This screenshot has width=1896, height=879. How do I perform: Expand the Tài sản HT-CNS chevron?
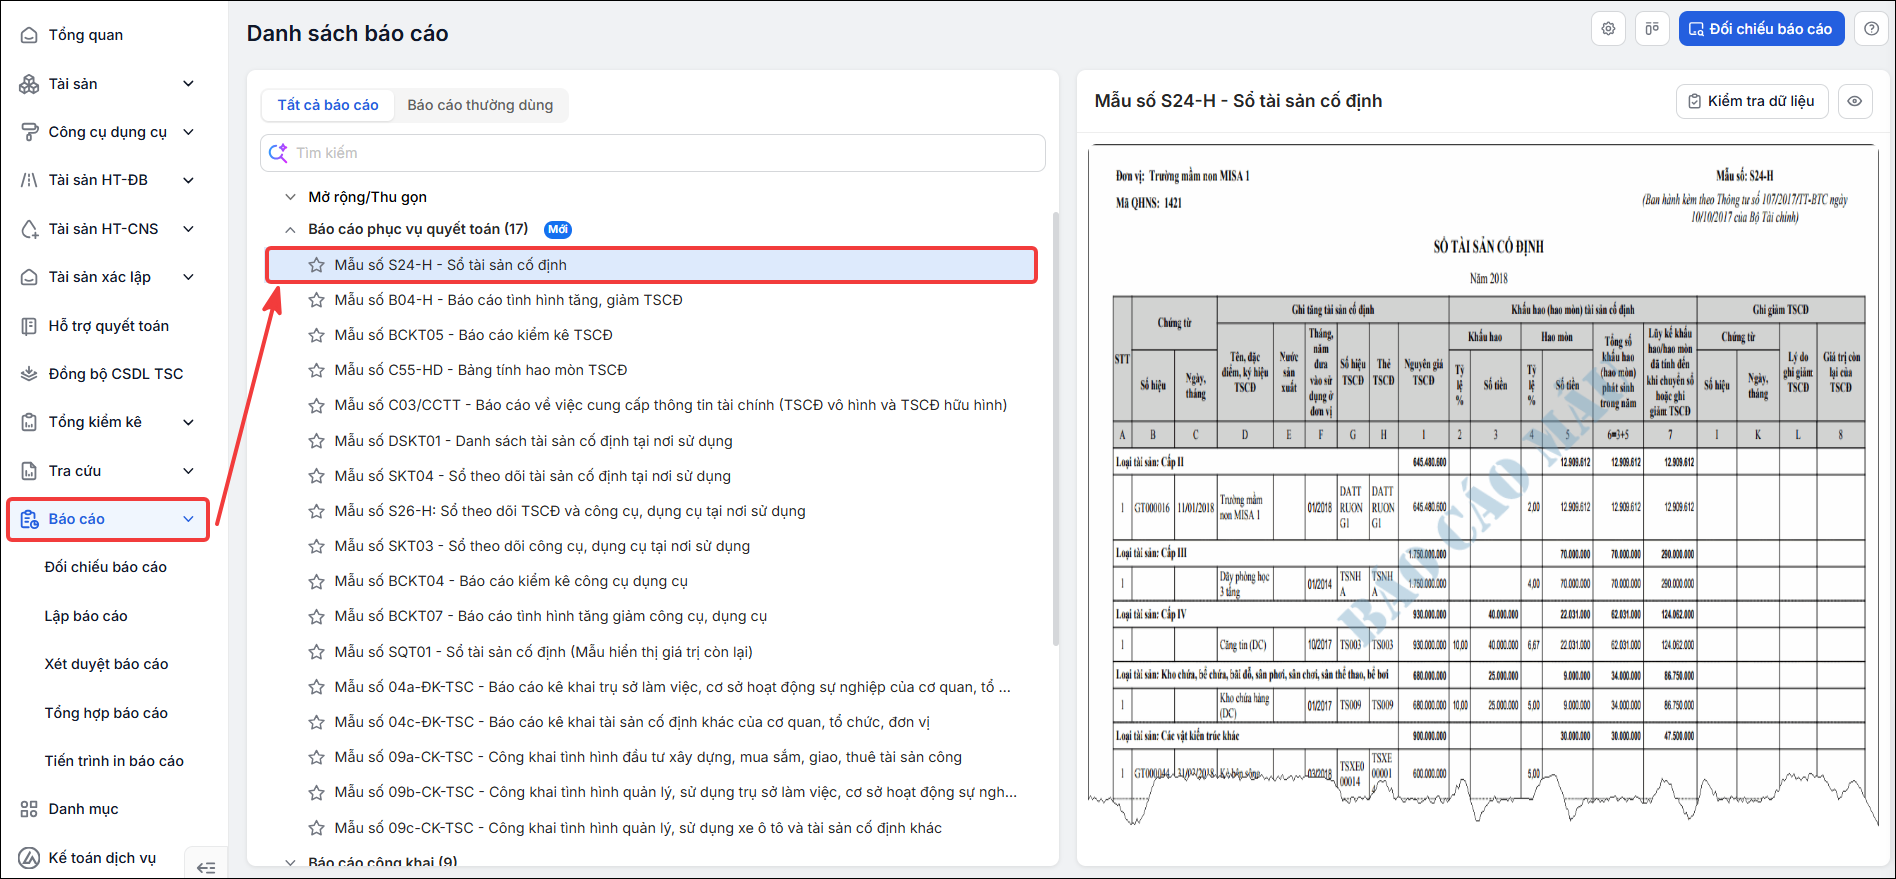tap(188, 229)
